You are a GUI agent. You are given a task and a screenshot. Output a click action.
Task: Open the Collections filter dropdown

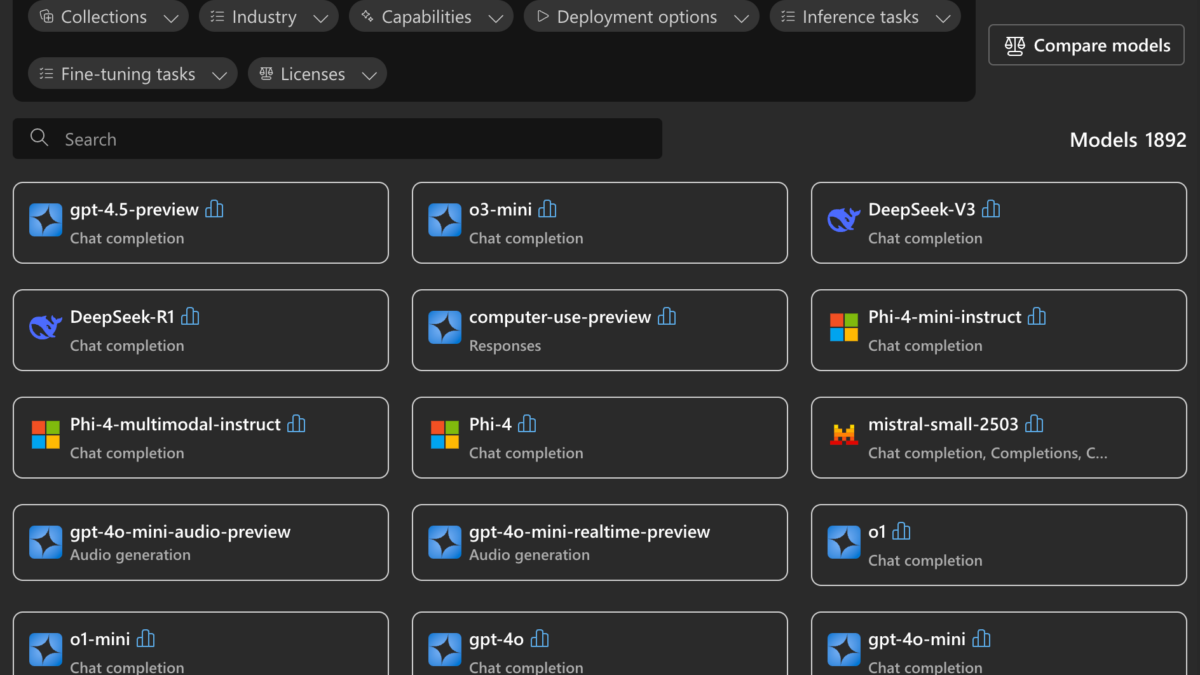[x=108, y=17]
